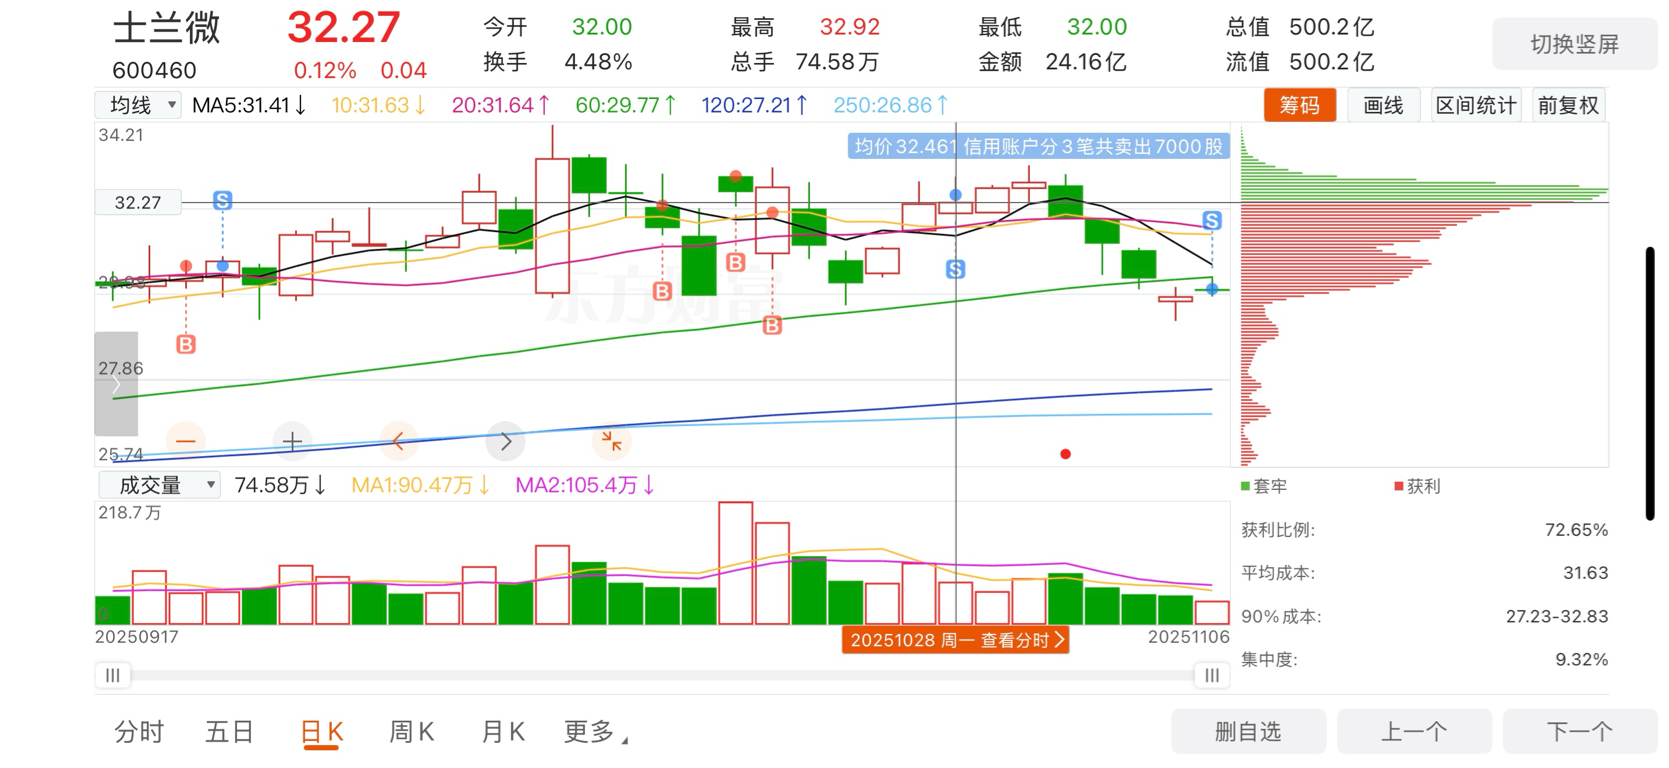Click blue S marker below the crosshair line

pos(956,269)
